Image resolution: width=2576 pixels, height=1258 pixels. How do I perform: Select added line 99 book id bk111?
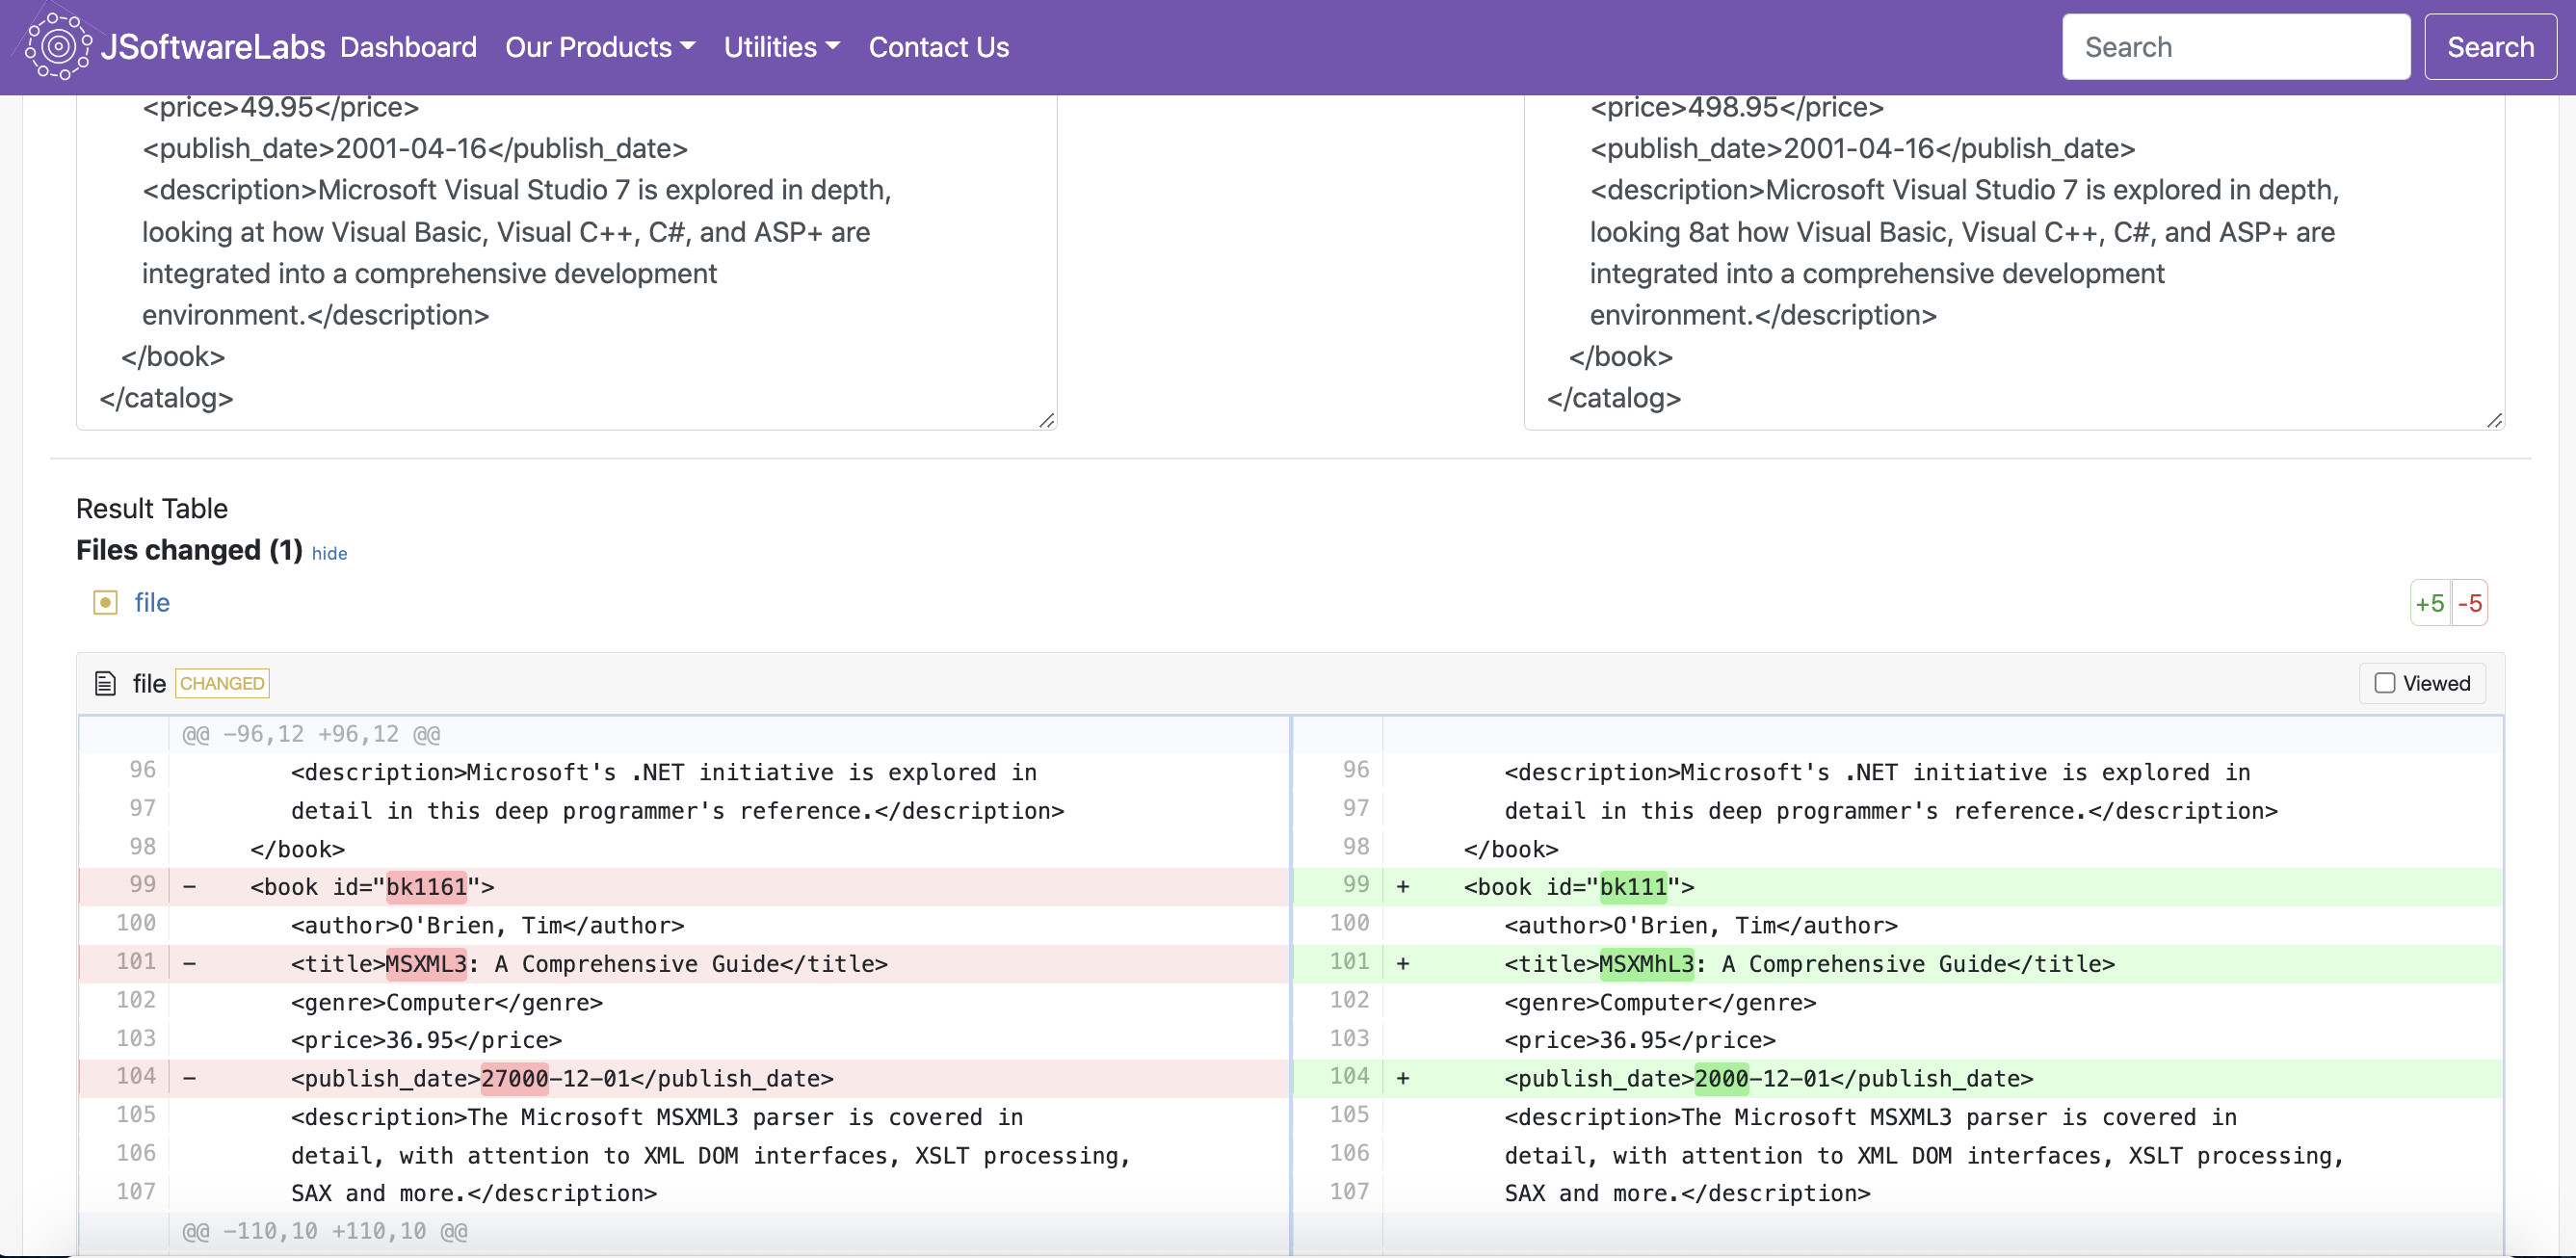pos(1898,887)
